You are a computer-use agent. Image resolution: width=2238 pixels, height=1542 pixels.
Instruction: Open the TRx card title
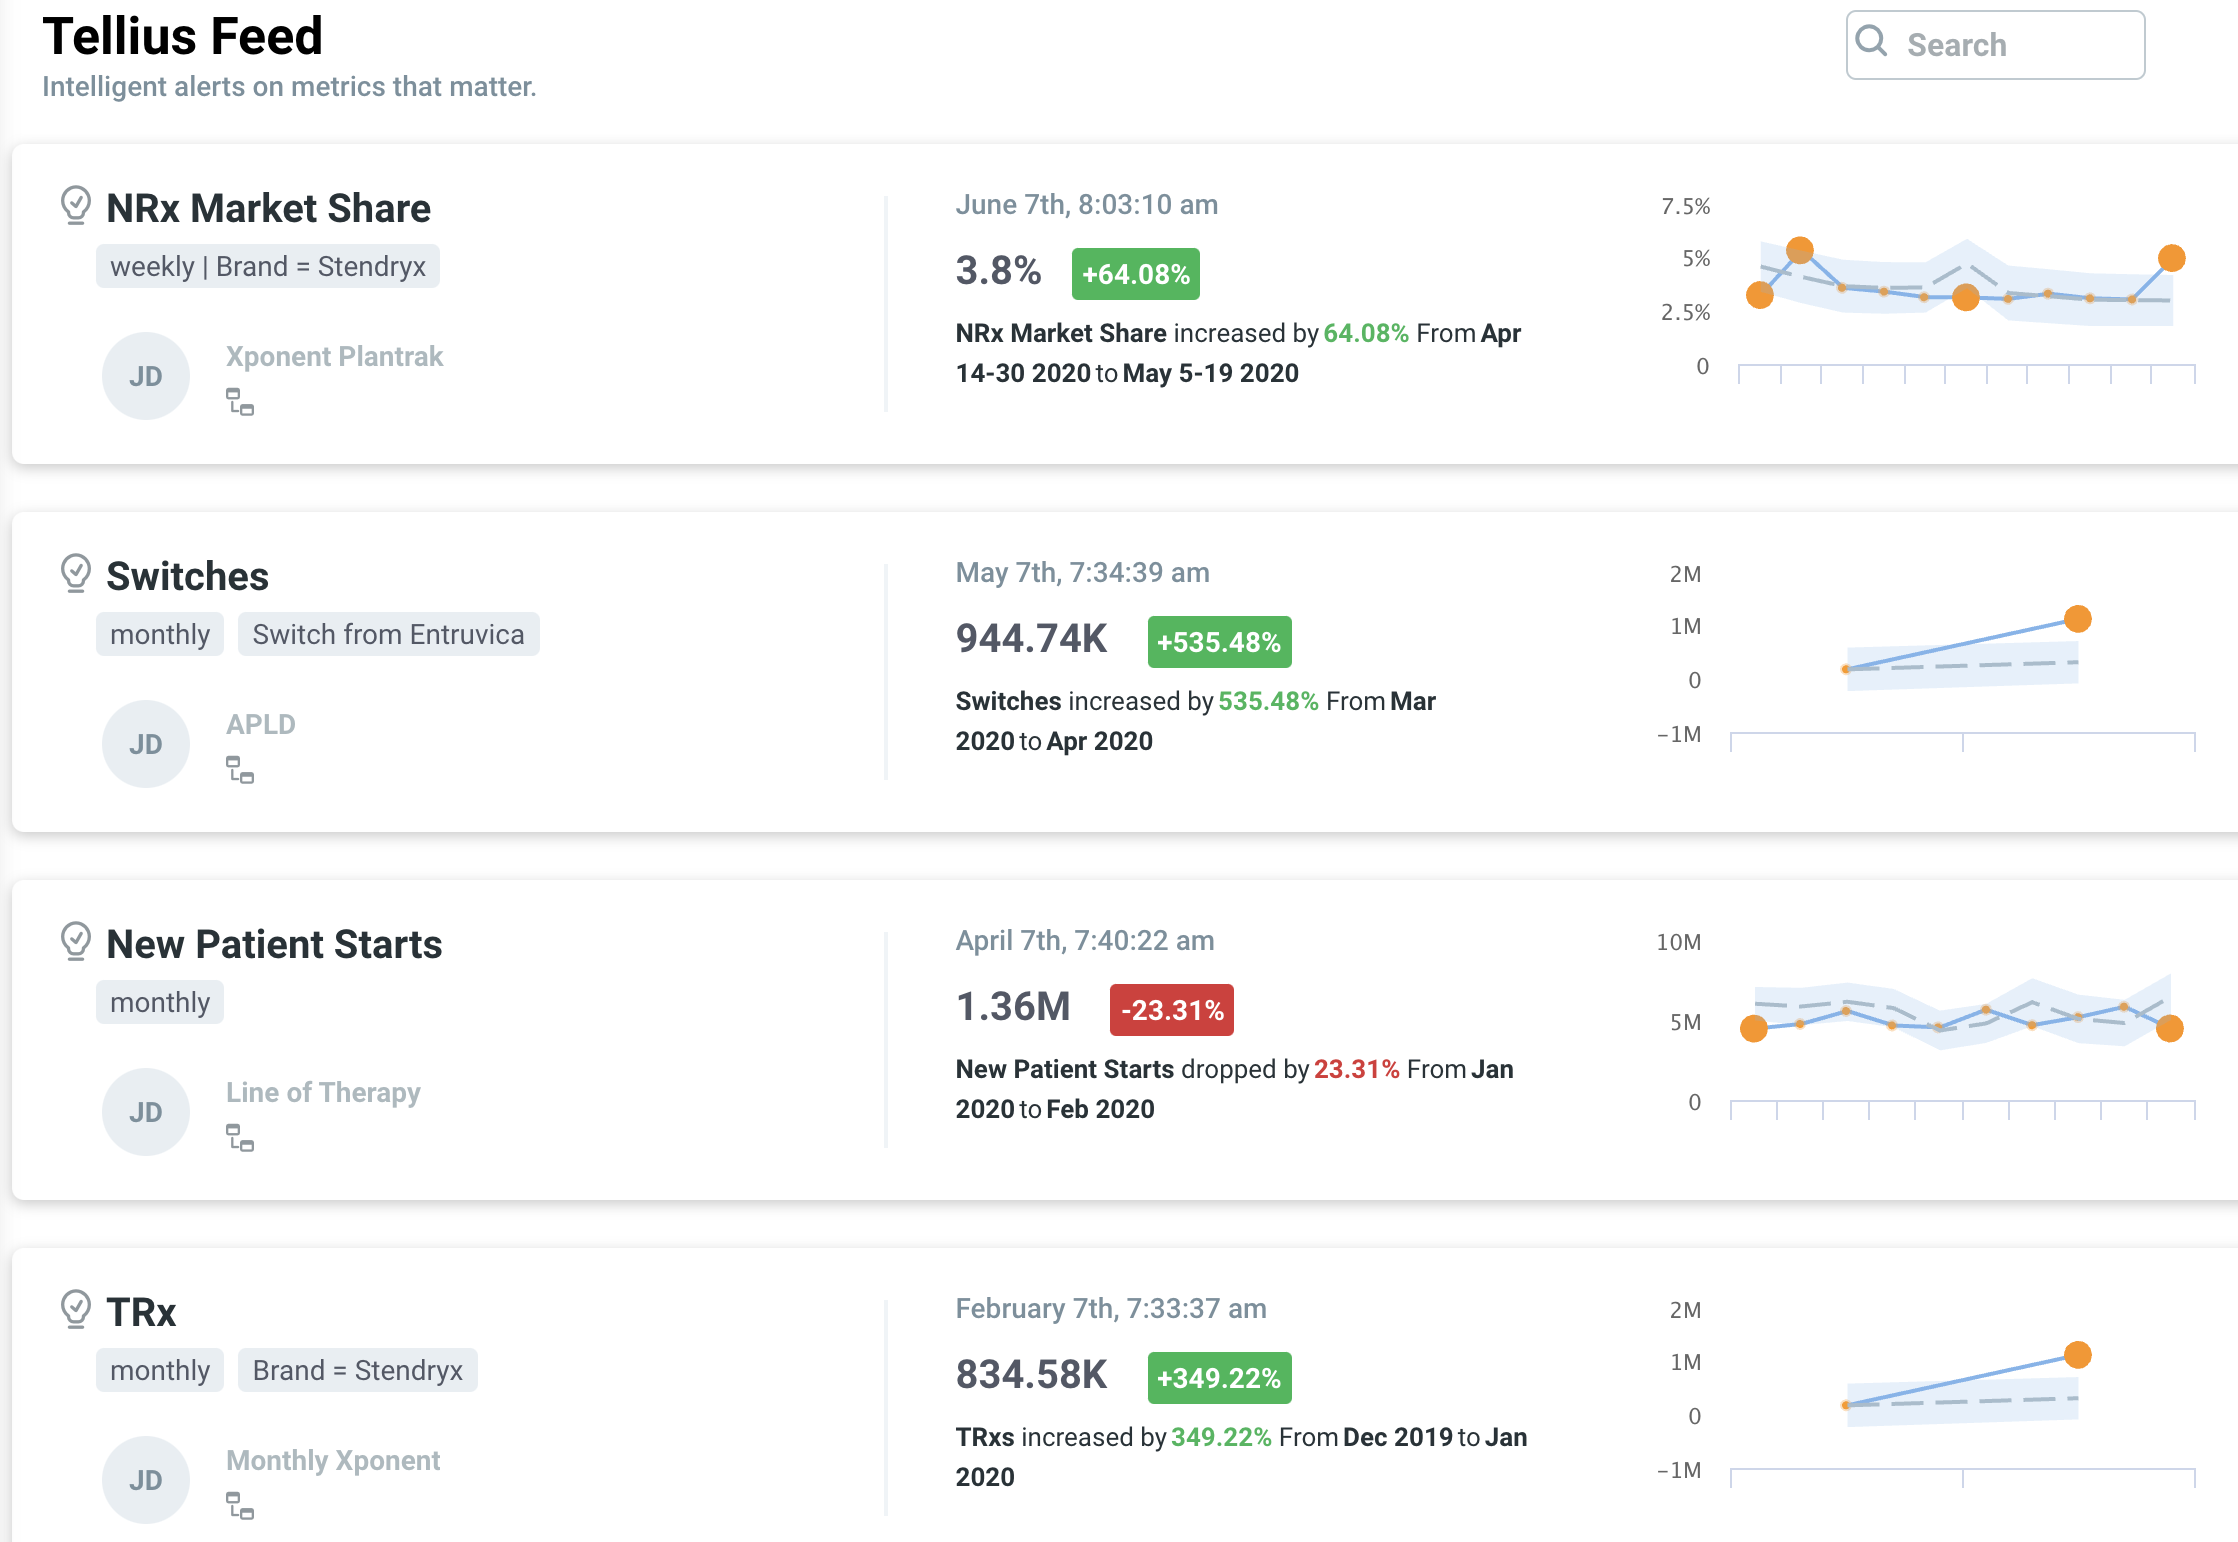[141, 1312]
